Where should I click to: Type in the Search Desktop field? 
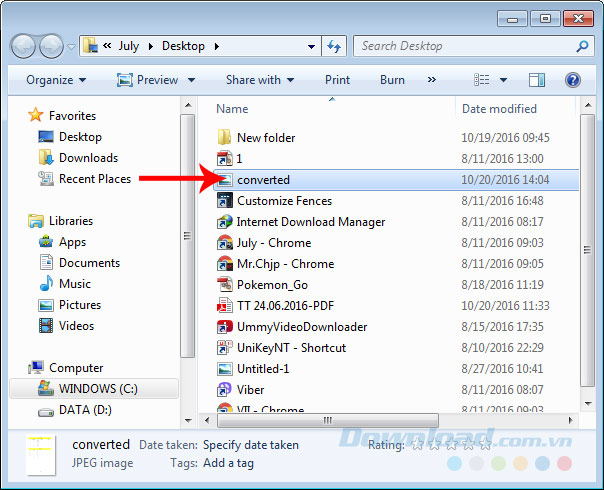click(465, 46)
